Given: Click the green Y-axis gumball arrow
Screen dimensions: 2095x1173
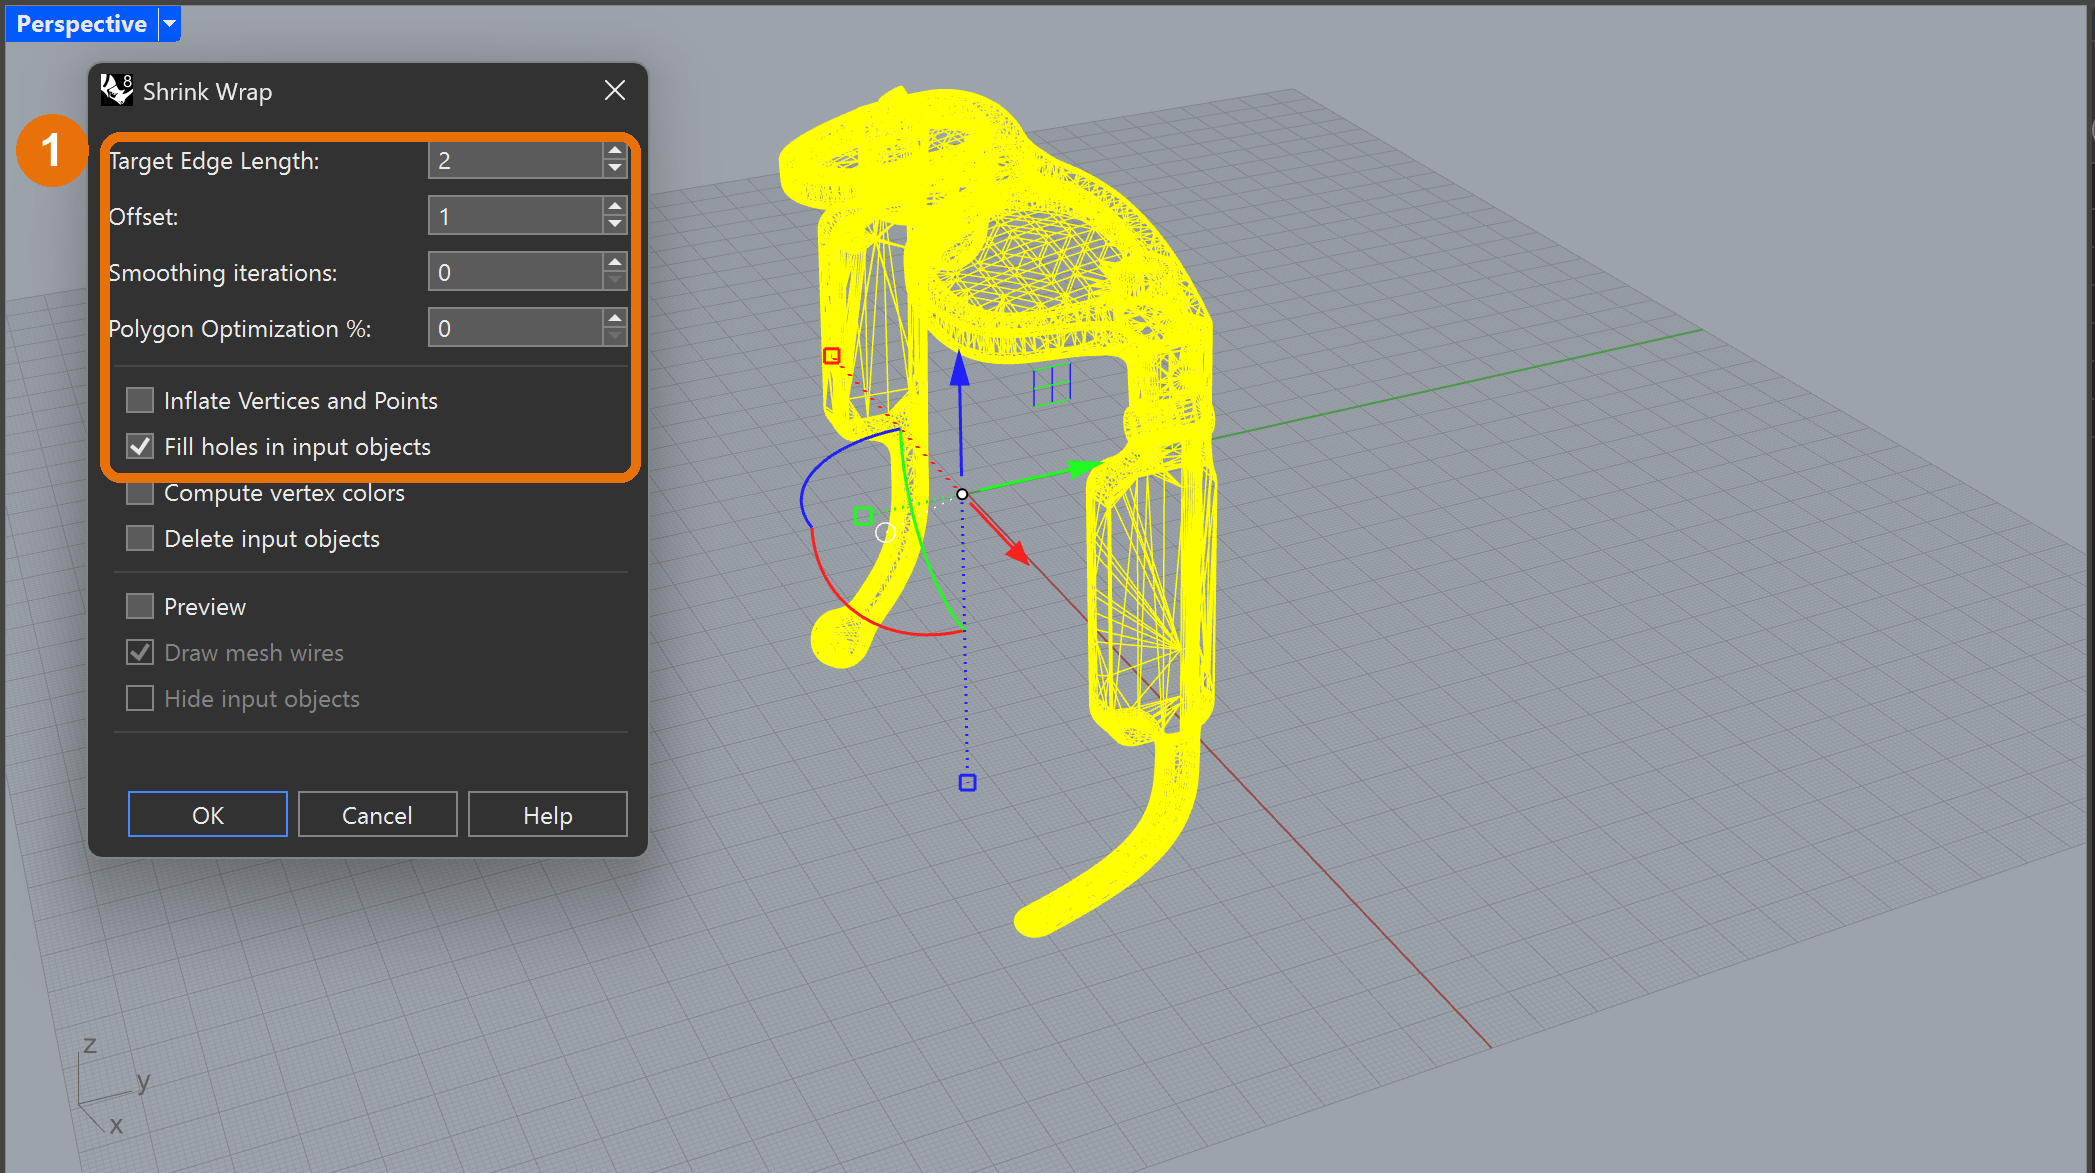Looking at the screenshot, I should 1084,467.
